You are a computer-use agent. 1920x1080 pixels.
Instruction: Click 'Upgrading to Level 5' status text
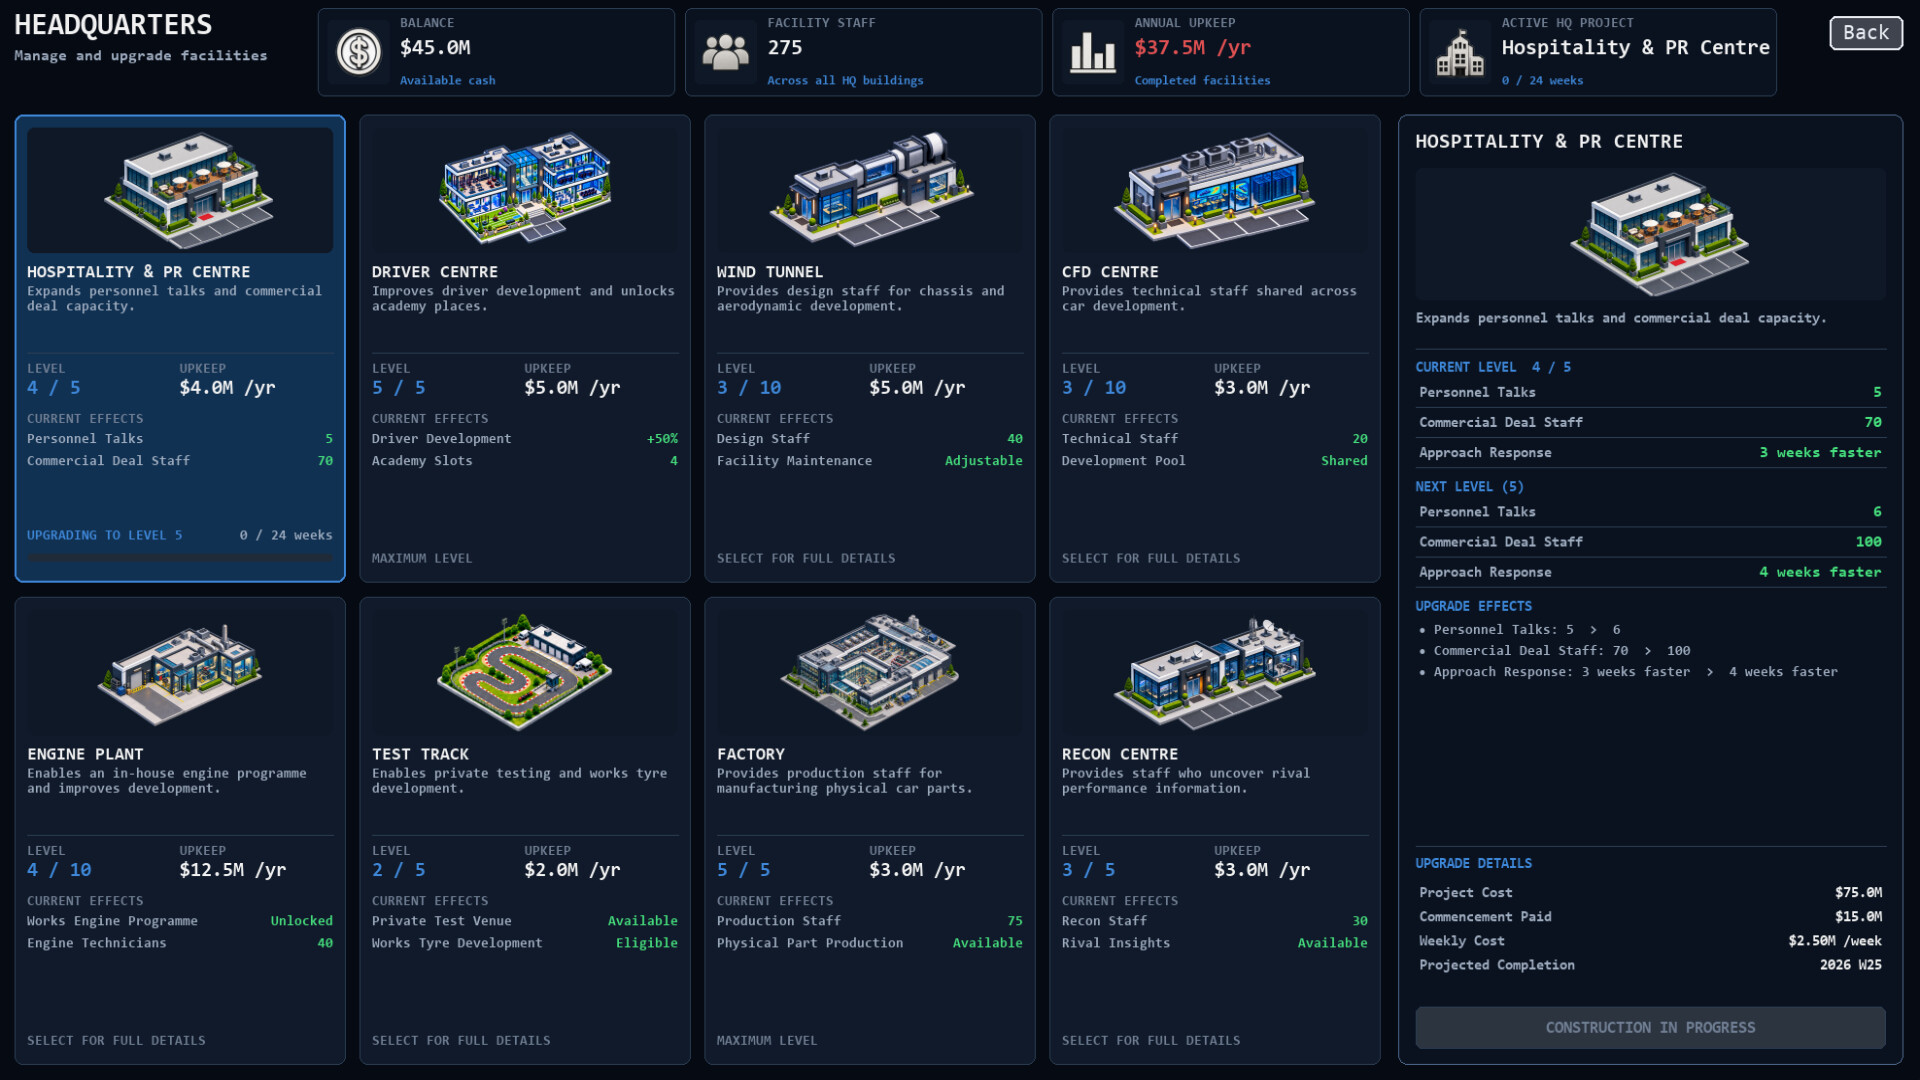click(105, 536)
